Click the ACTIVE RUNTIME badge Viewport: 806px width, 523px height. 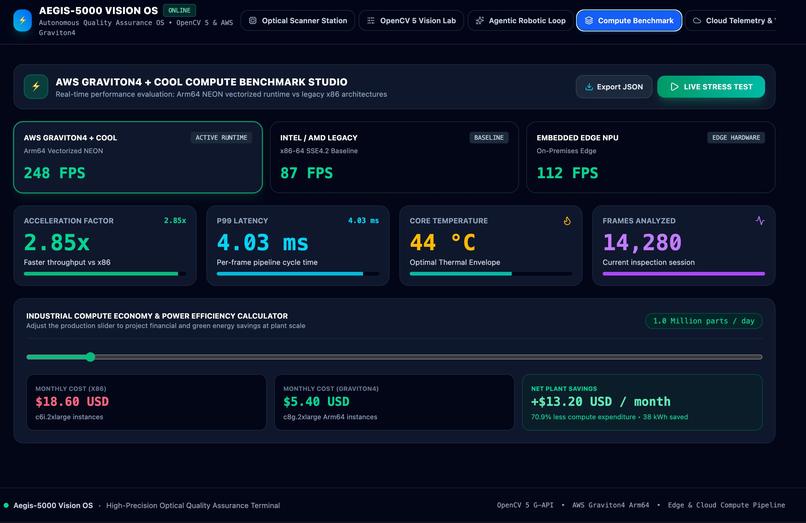pos(221,138)
